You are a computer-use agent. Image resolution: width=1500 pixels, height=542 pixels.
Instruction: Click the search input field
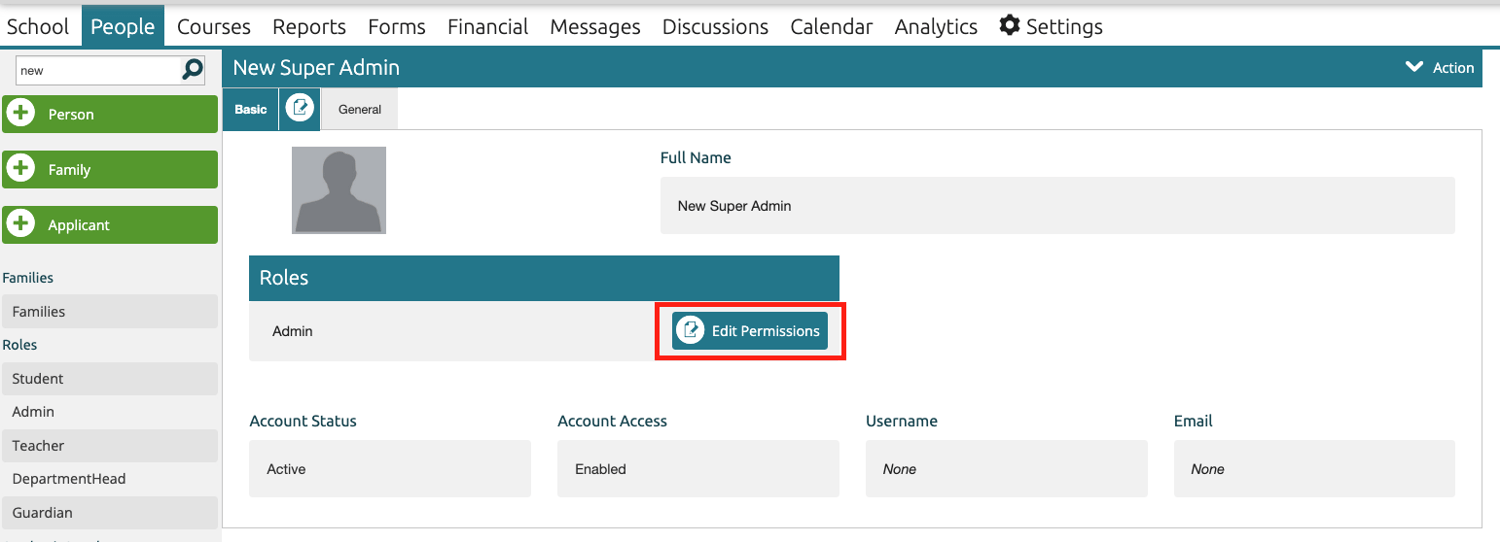point(97,71)
